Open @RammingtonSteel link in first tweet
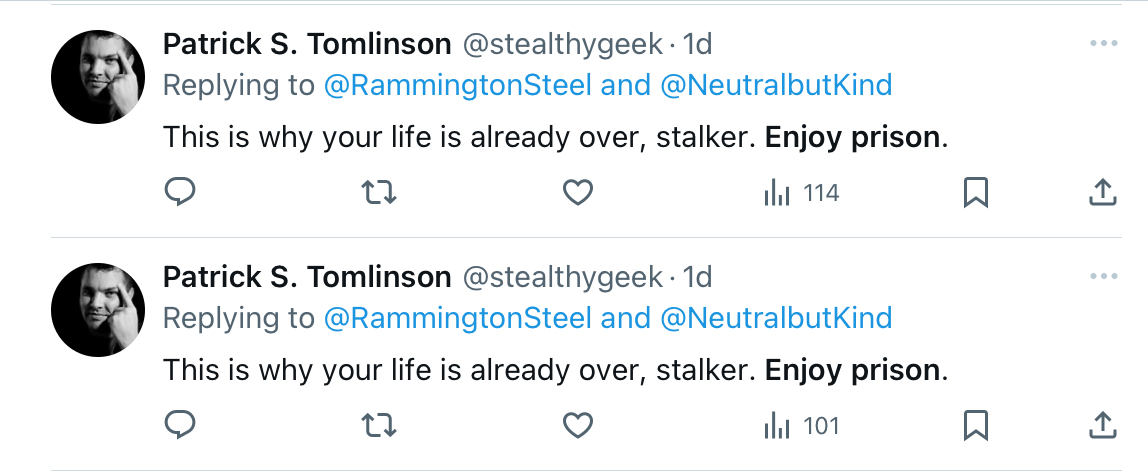This screenshot has height=475, width=1148. click(x=458, y=86)
